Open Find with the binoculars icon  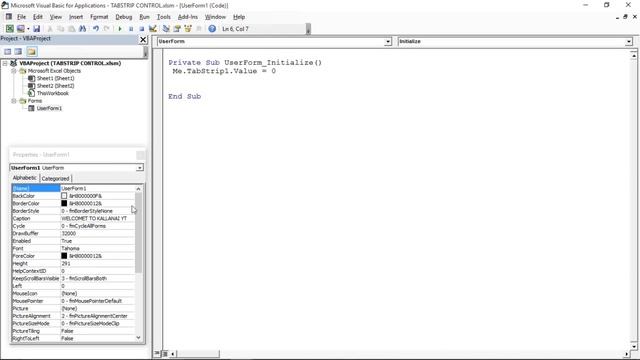pos(82,29)
